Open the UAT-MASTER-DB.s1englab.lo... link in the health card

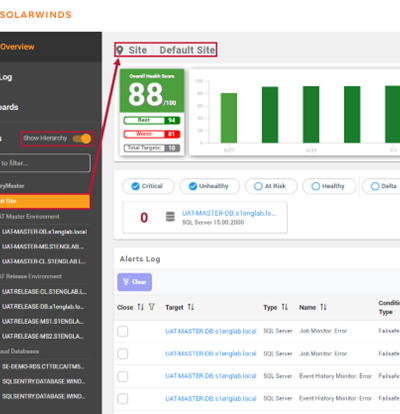pyautogui.click(x=229, y=213)
